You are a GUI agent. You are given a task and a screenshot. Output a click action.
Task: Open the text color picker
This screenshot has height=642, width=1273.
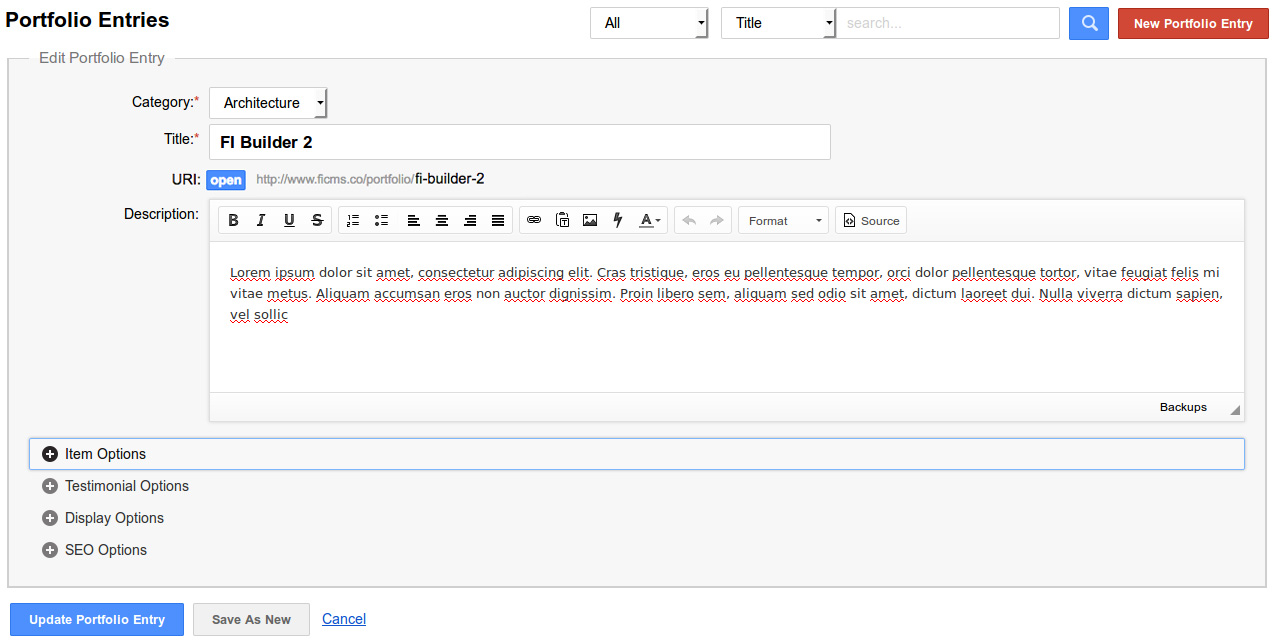(650, 221)
